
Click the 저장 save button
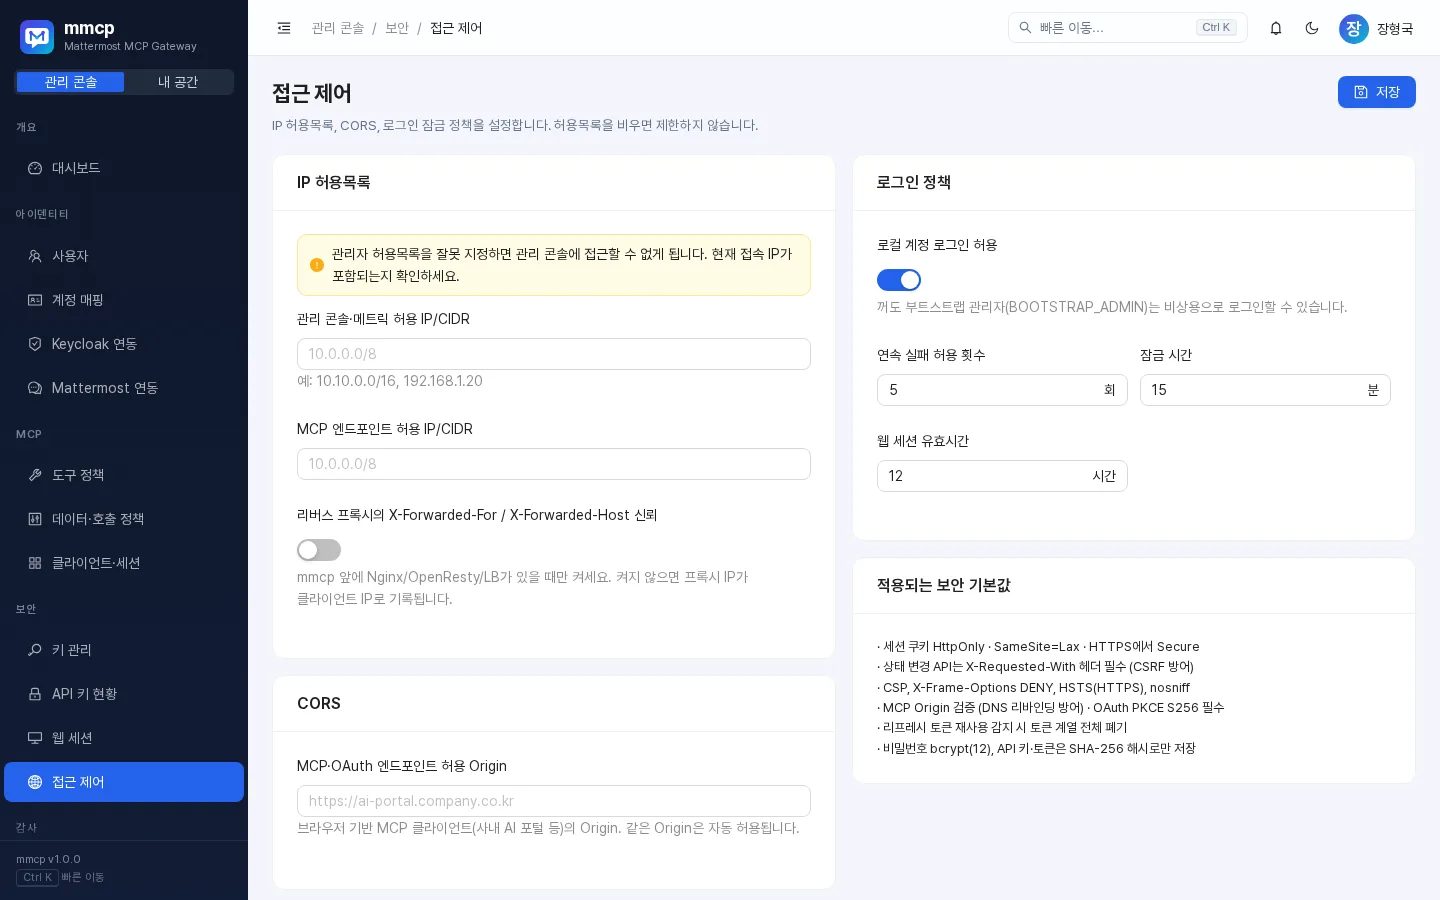click(x=1377, y=92)
